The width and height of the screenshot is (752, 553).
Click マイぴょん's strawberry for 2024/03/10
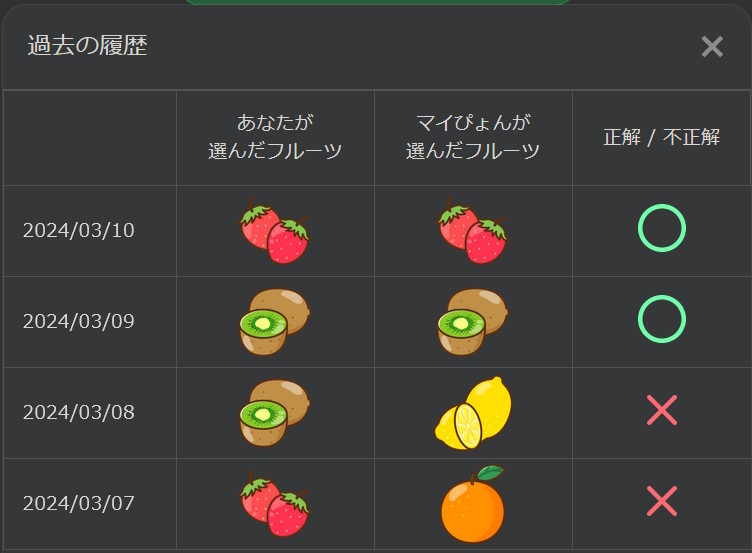[473, 231]
